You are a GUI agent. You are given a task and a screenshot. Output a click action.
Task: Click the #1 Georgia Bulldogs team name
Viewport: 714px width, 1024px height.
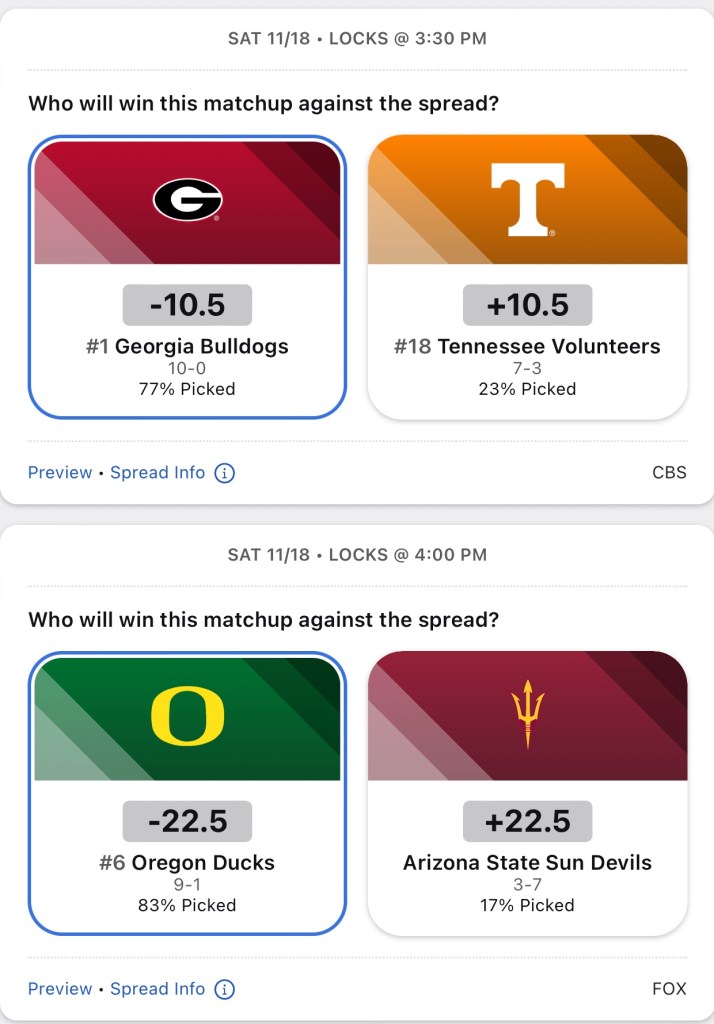(x=187, y=347)
